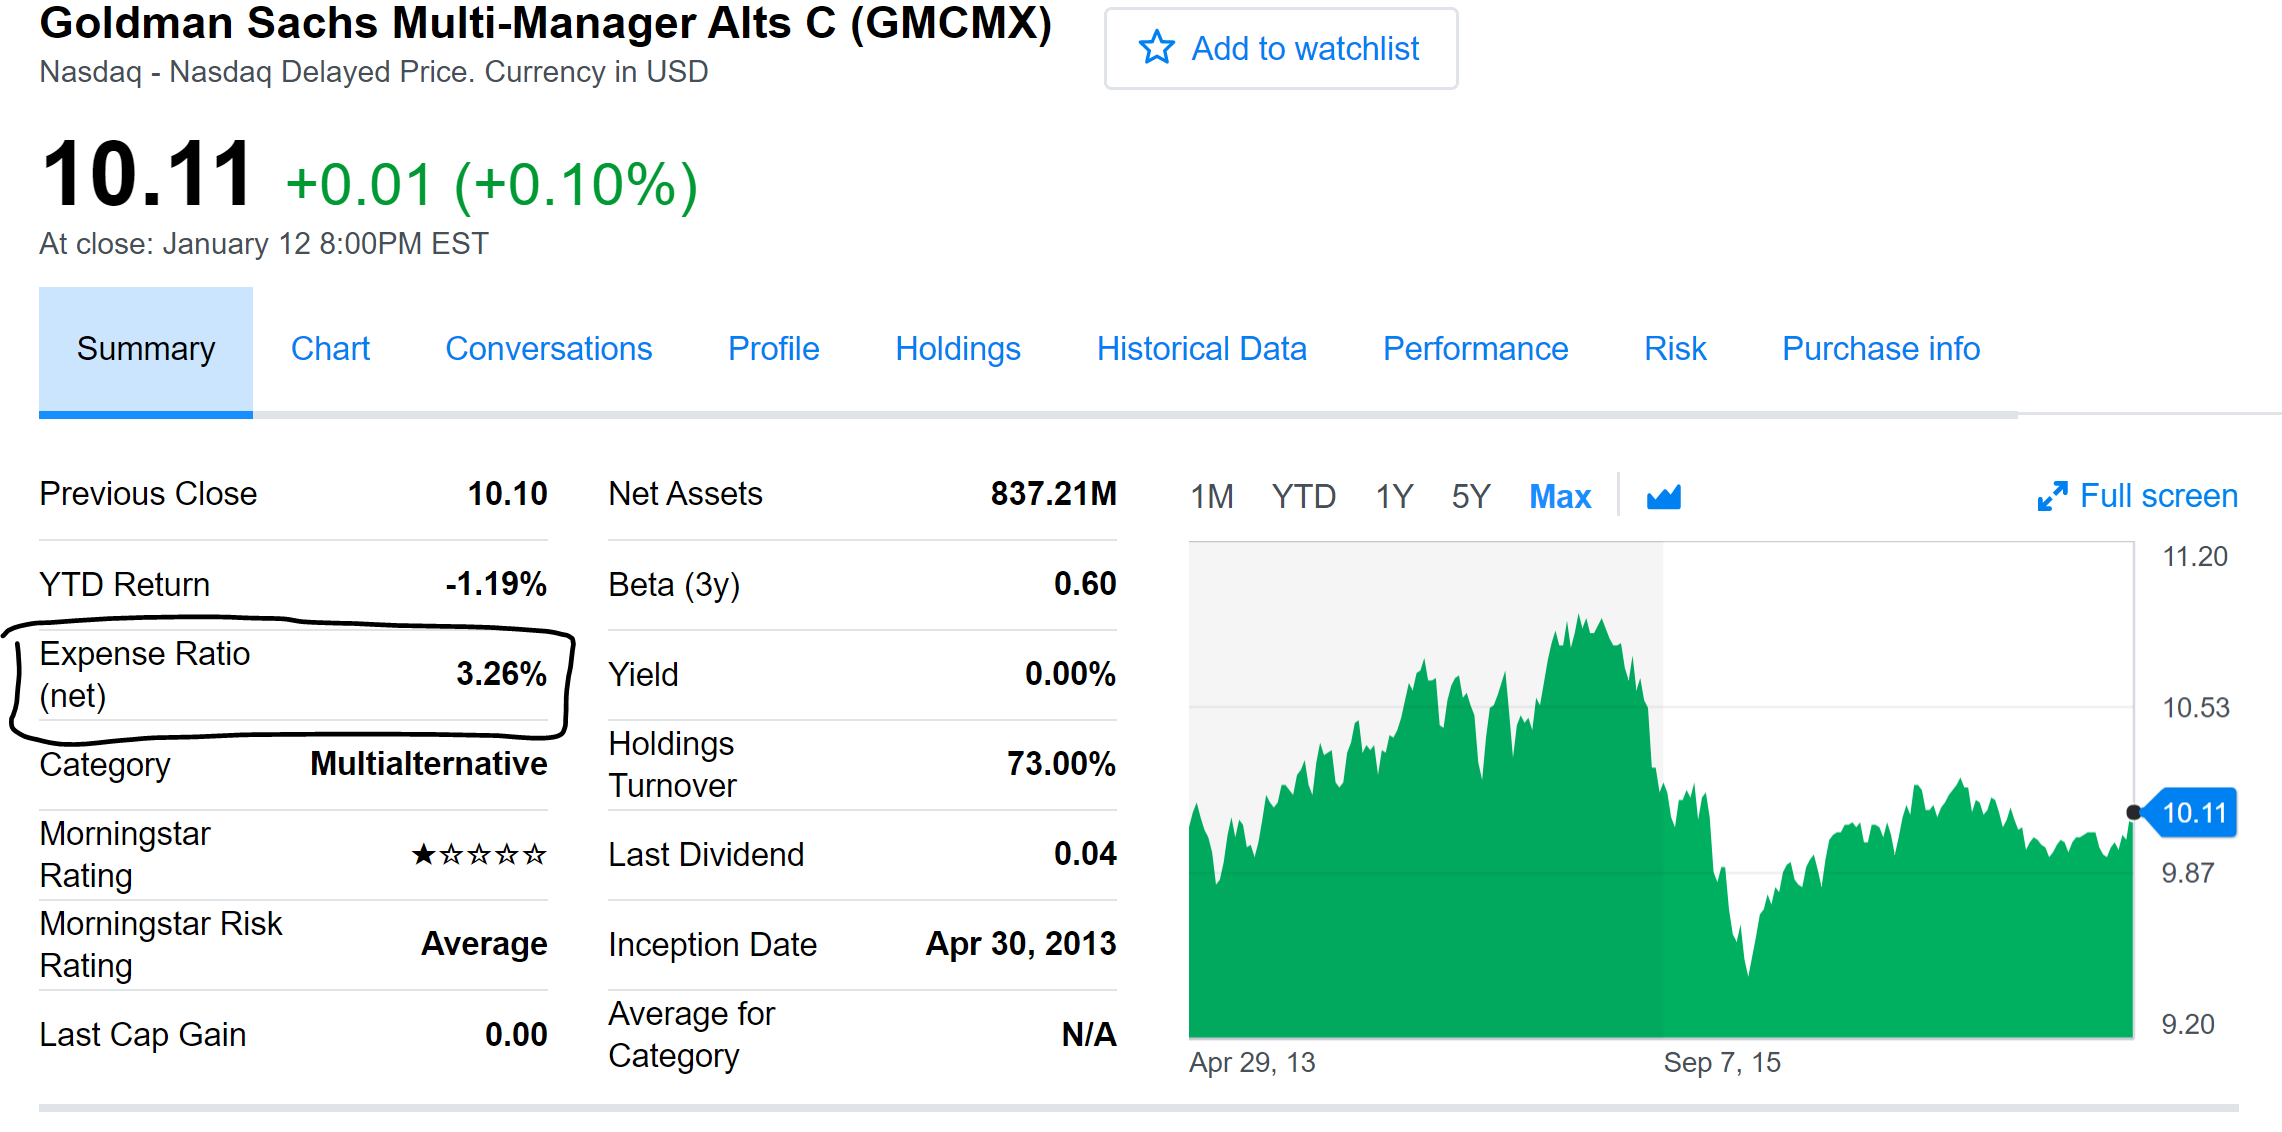2282x1132 pixels.
Task: Click the 10.53 axis label on chart
Action: click(x=2196, y=708)
